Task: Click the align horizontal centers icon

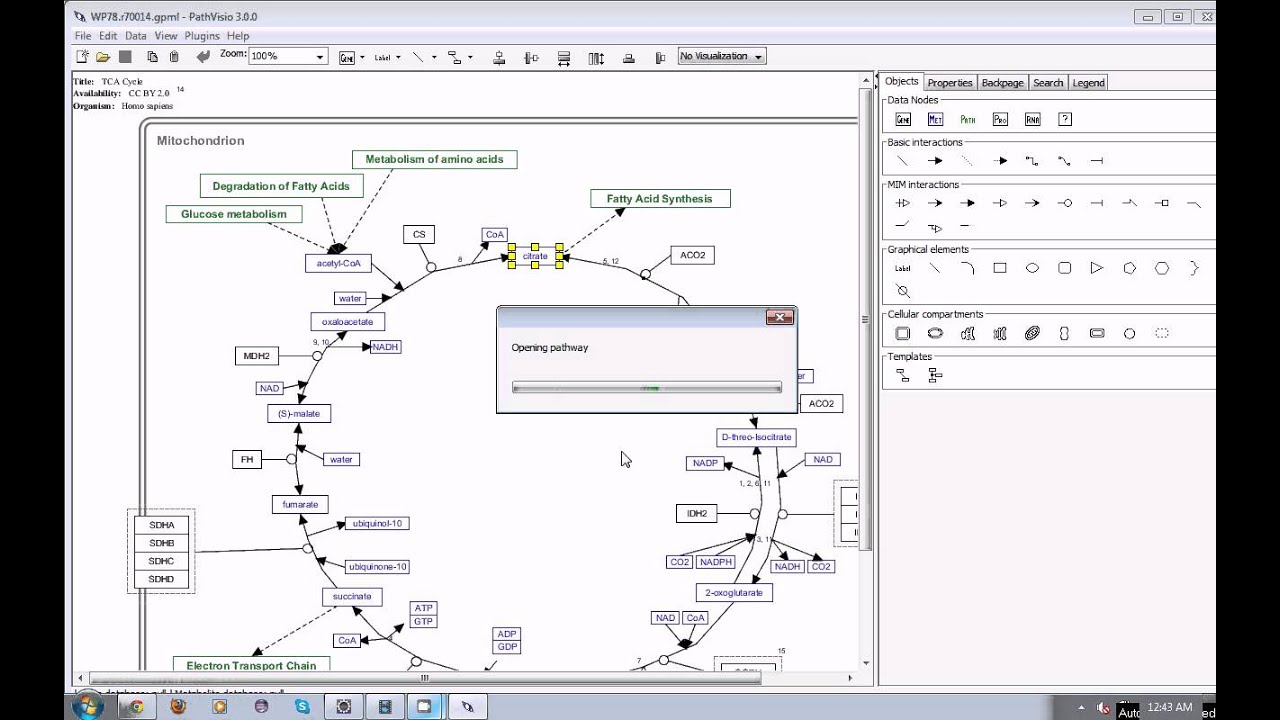Action: click(499, 58)
